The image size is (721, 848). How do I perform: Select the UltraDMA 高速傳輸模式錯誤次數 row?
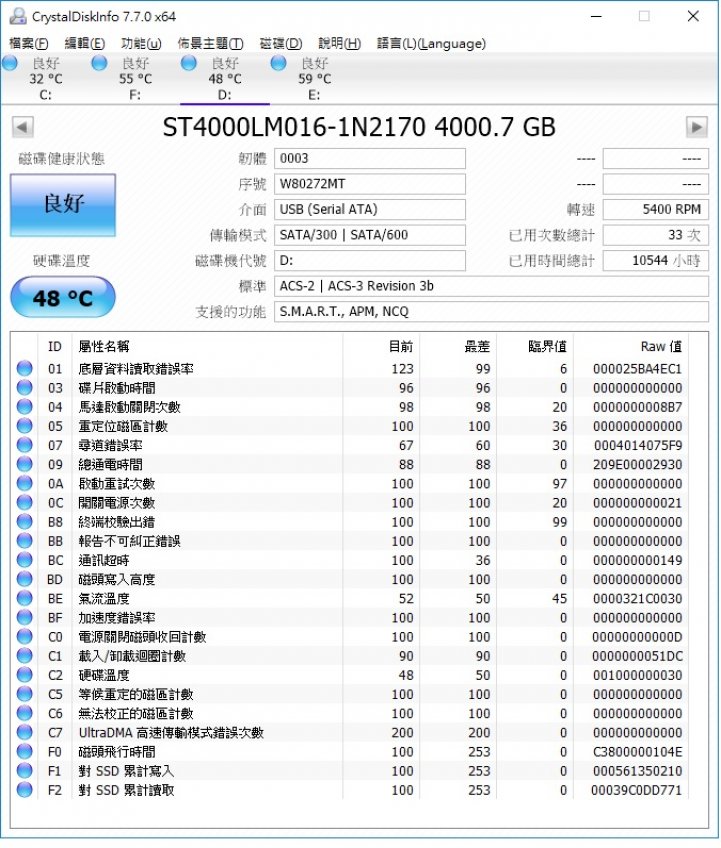tap(349, 732)
